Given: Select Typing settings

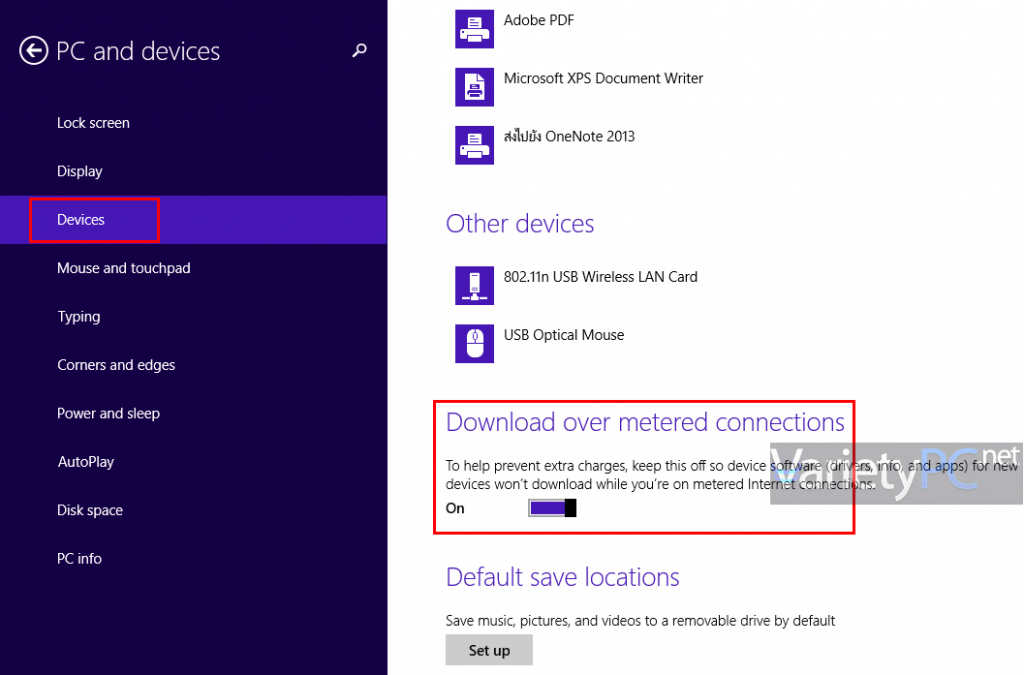Looking at the screenshot, I should pyautogui.click(x=79, y=316).
